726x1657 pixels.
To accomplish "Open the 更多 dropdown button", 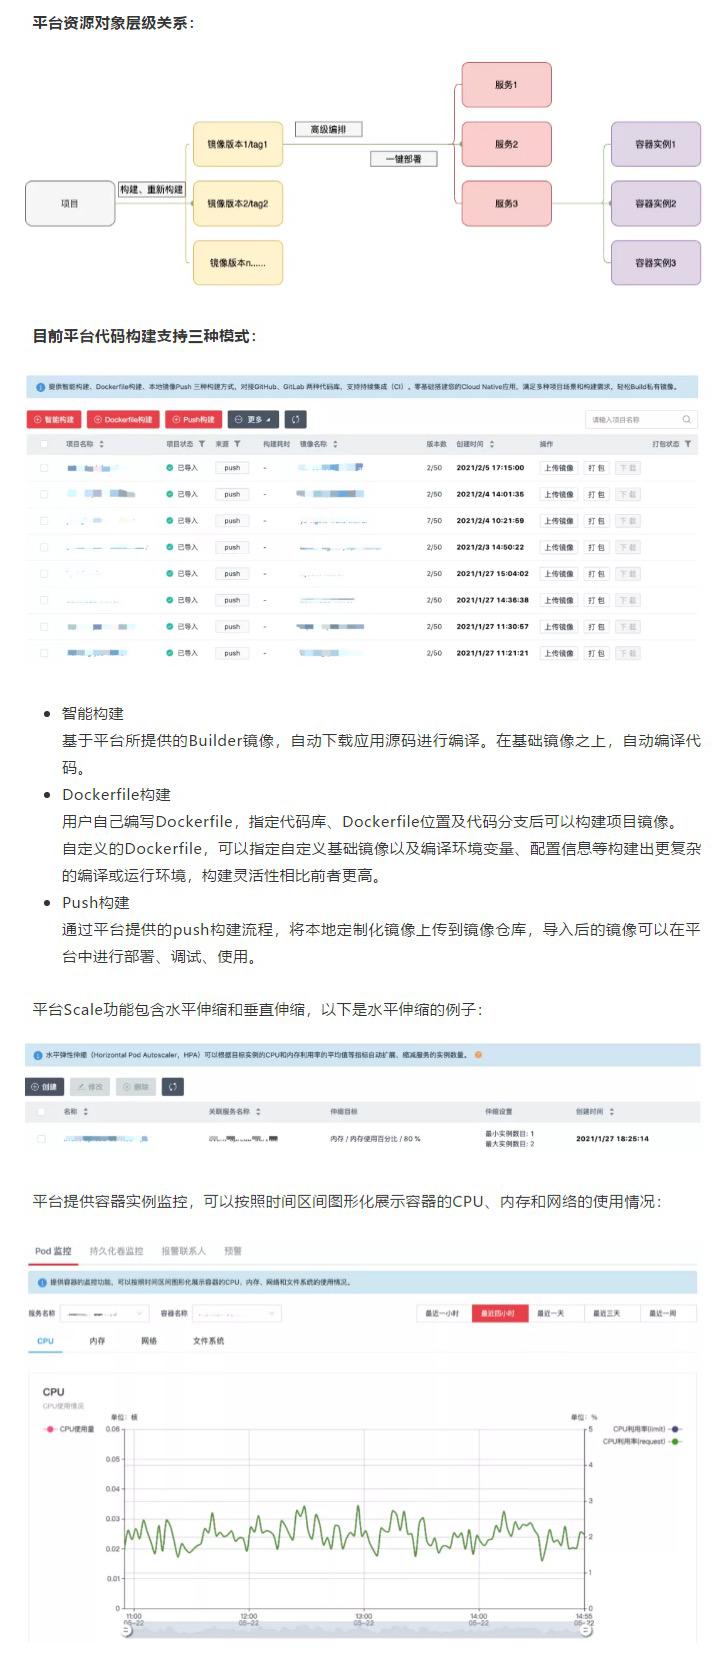I will coord(253,419).
